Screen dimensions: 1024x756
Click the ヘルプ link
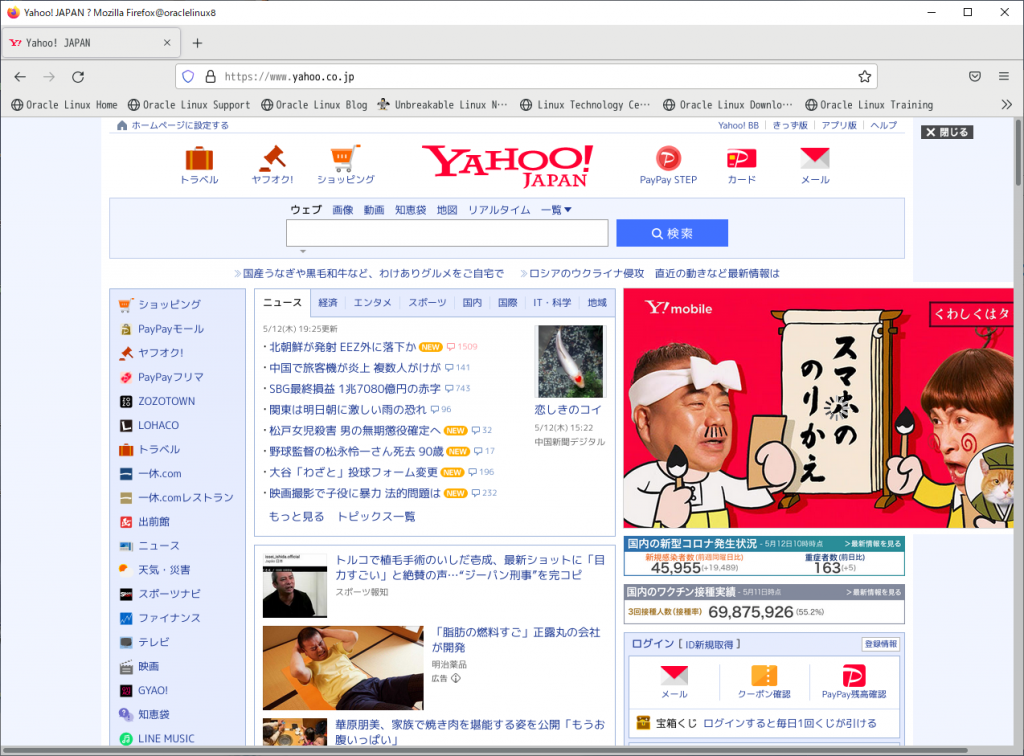point(884,125)
